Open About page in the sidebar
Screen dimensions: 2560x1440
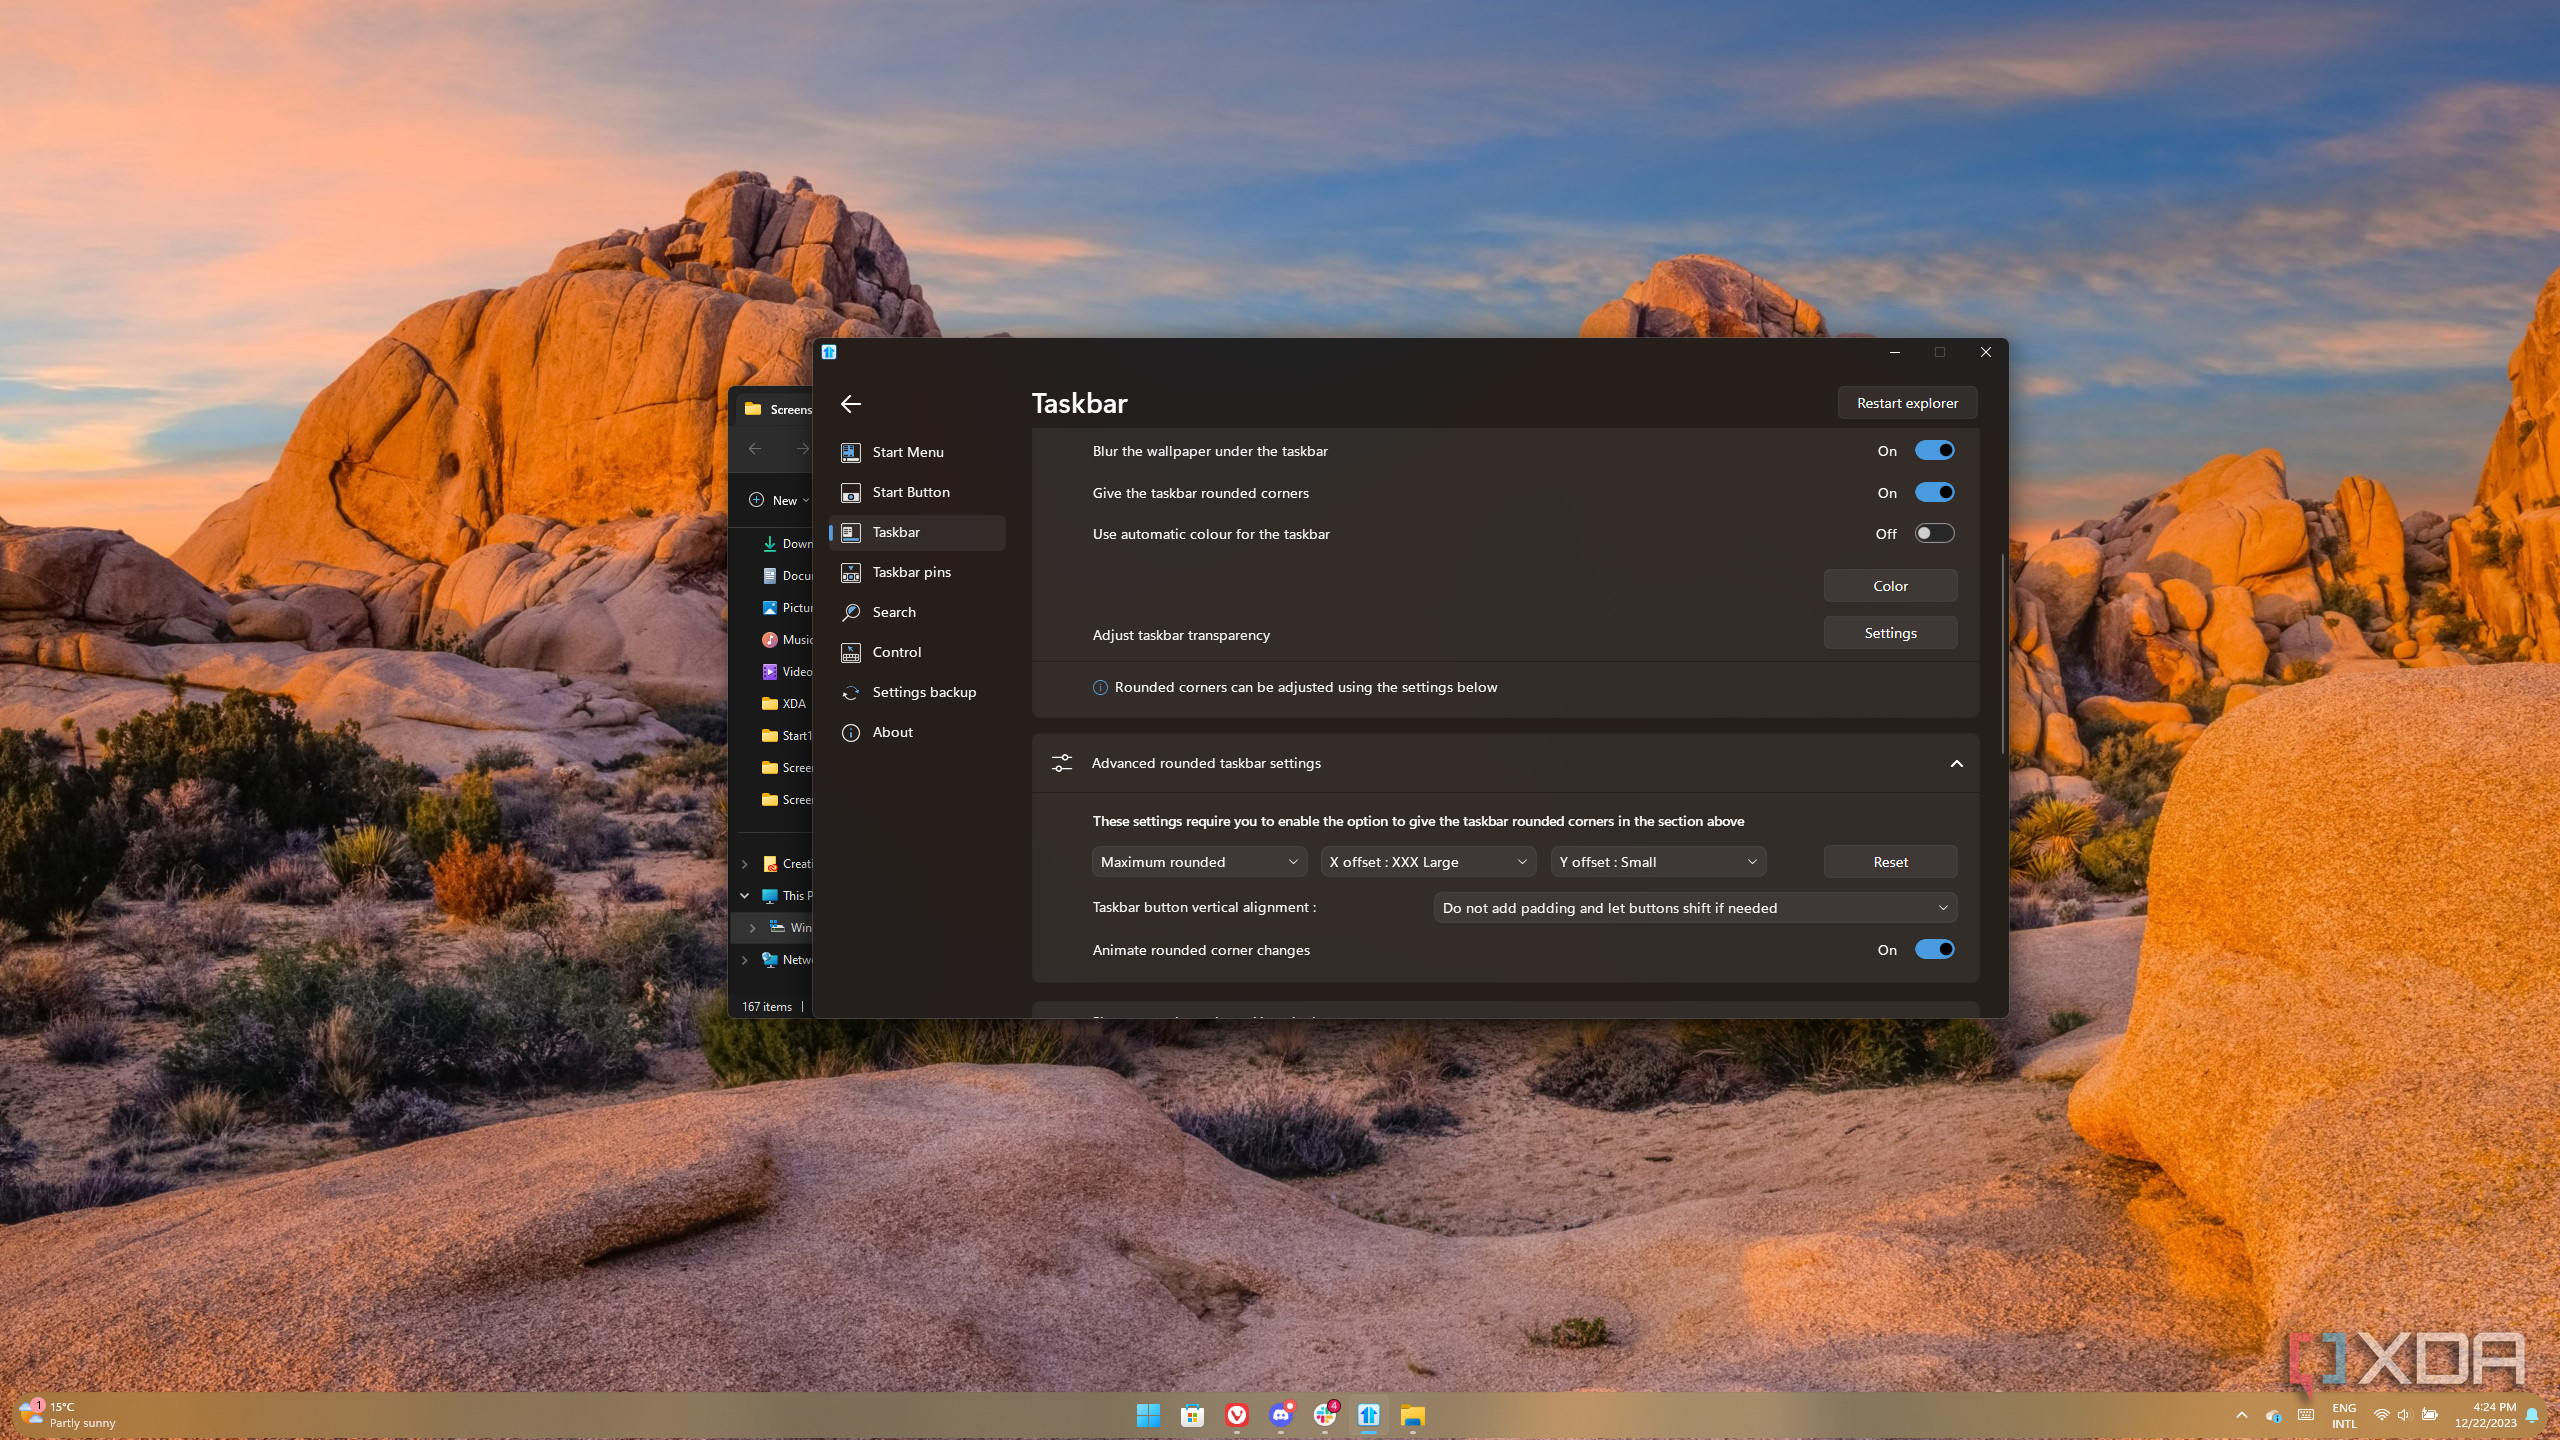(x=917, y=732)
